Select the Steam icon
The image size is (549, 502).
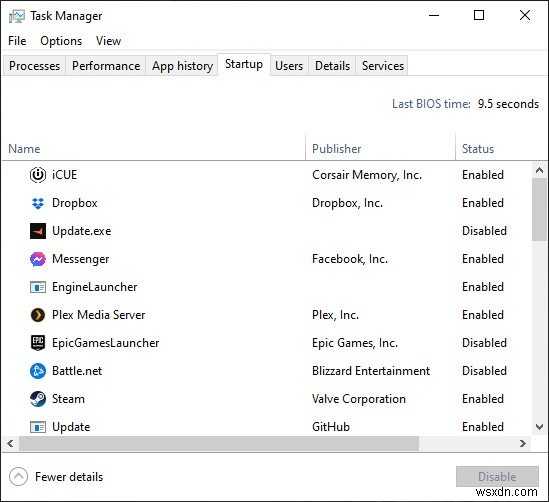tap(38, 399)
